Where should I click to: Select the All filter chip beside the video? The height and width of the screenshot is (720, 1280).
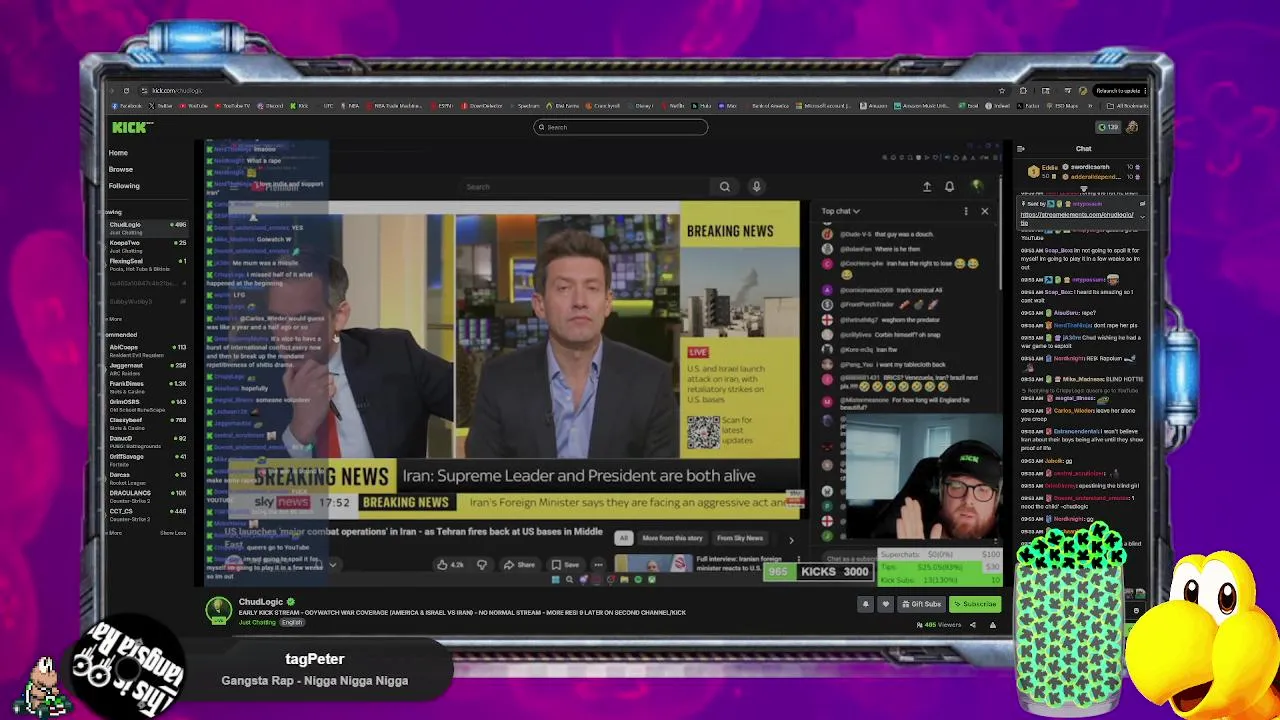tap(623, 538)
